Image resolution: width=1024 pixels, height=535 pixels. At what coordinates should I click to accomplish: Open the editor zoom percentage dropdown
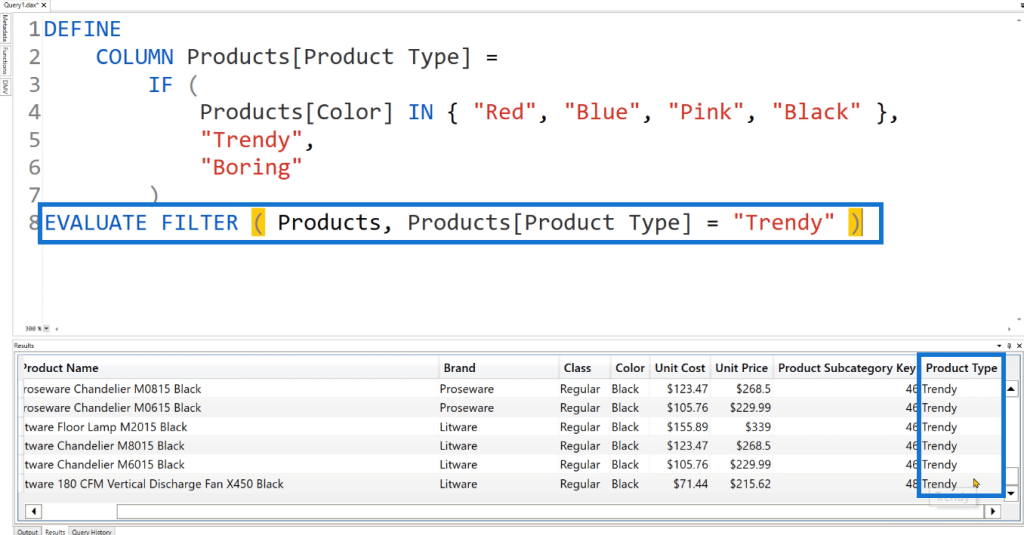pos(46,329)
